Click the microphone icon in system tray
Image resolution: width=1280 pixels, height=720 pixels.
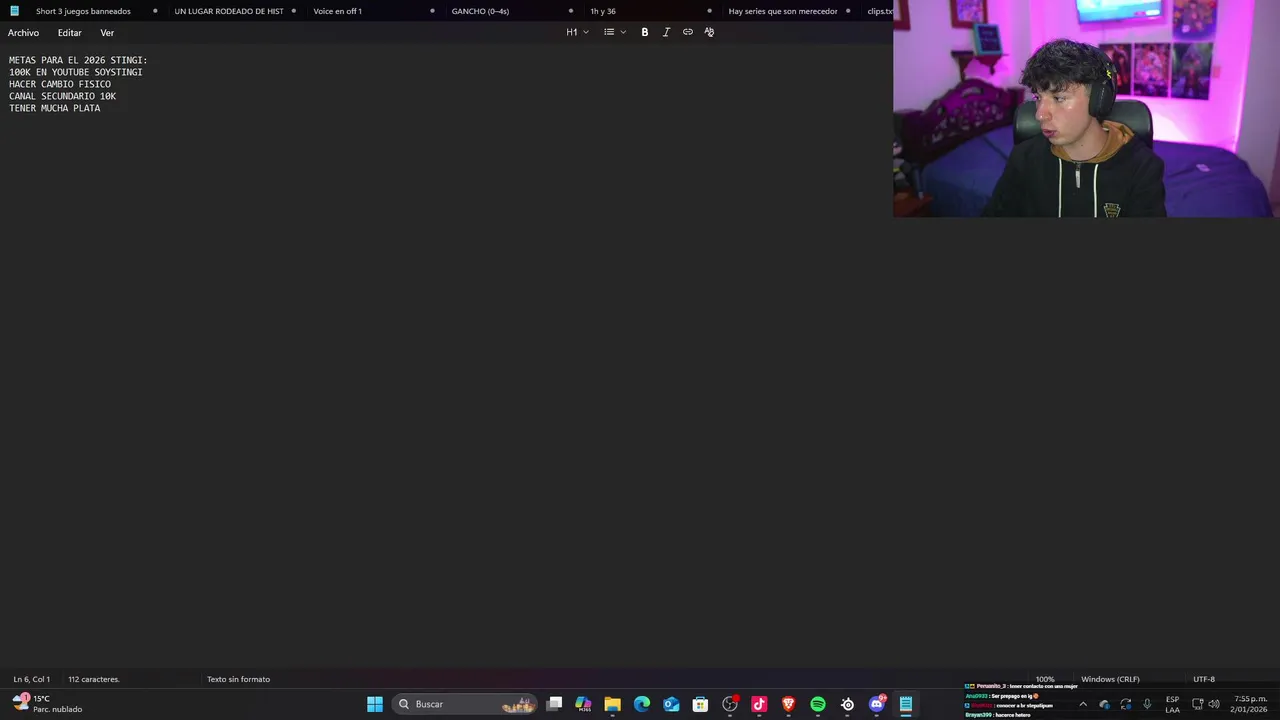(x=1147, y=704)
